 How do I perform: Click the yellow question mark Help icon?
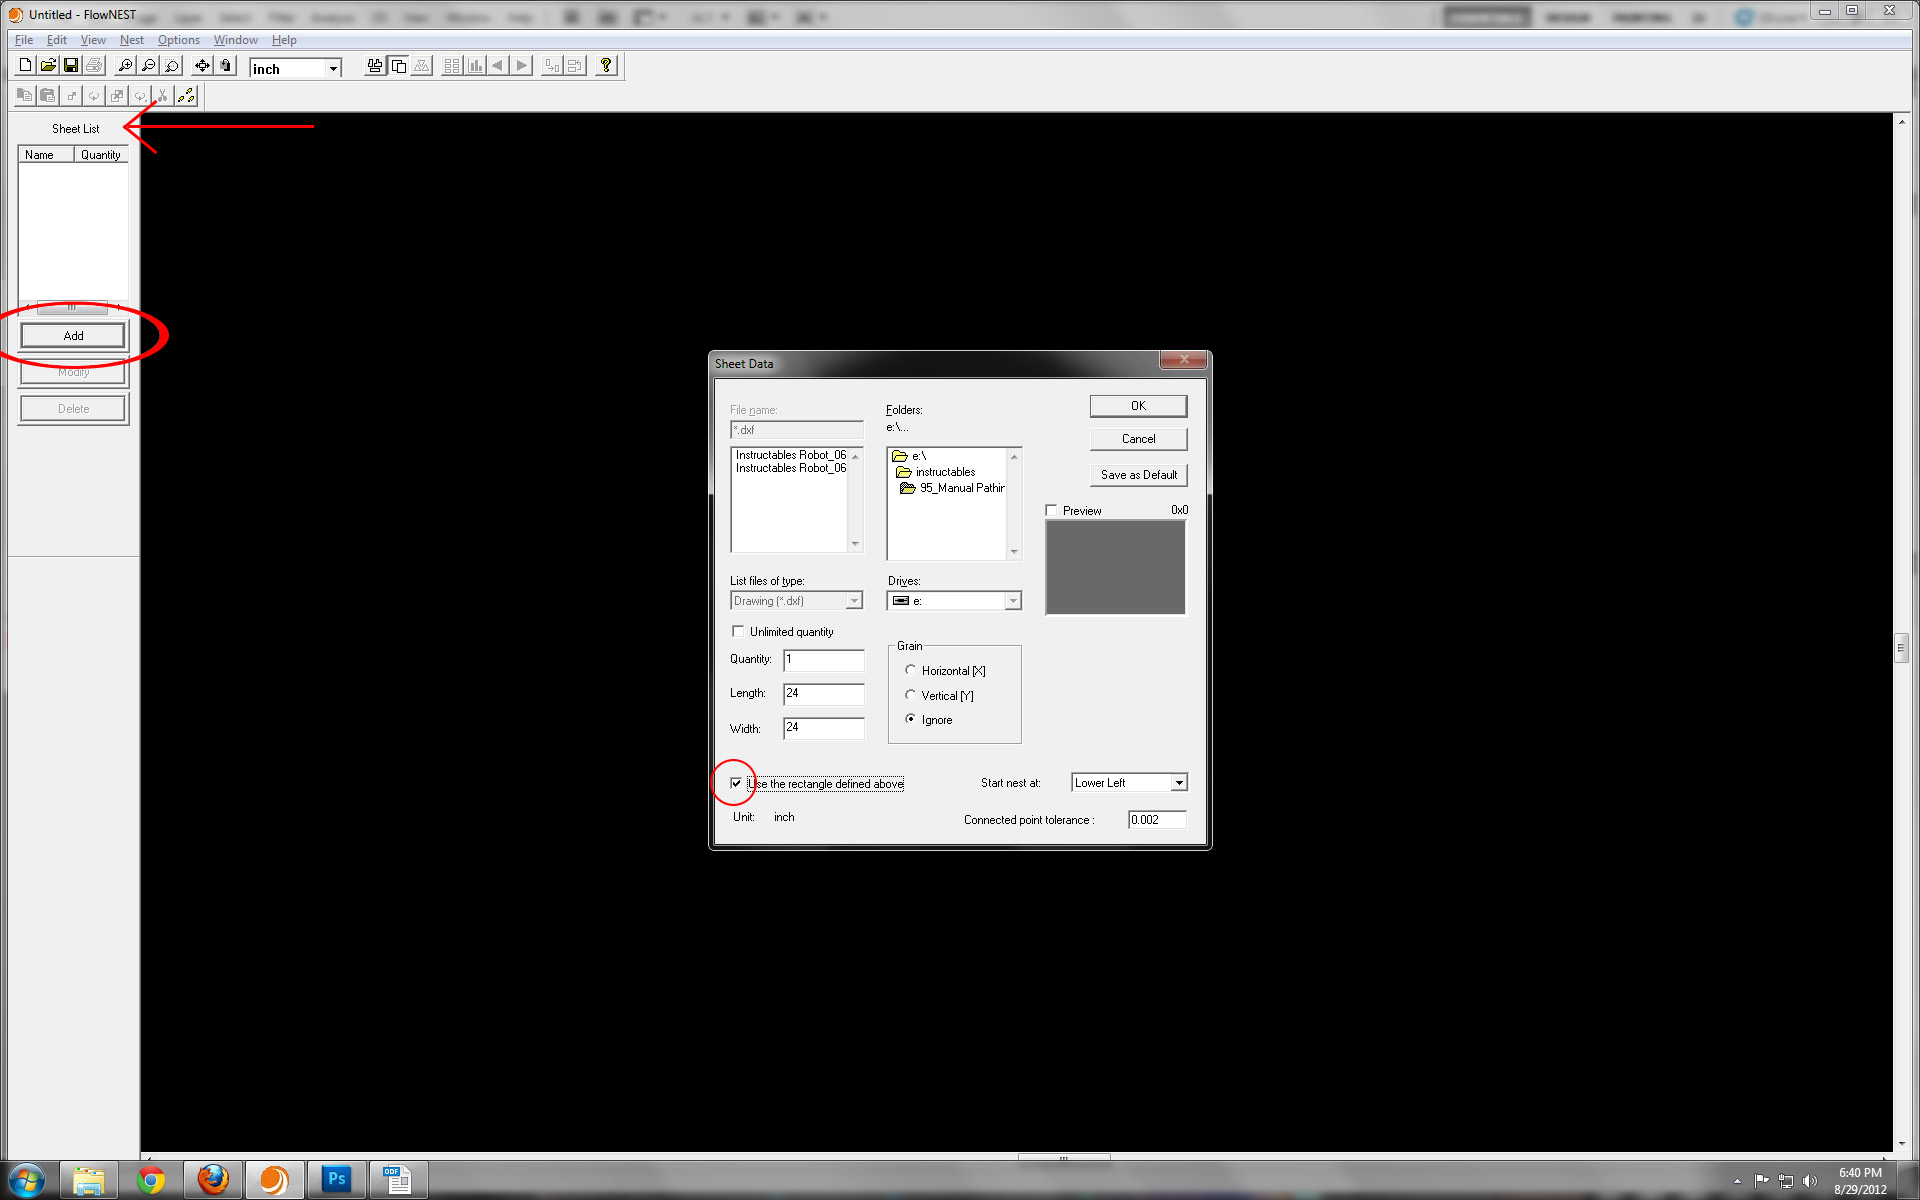pyautogui.click(x=605, y=66)
